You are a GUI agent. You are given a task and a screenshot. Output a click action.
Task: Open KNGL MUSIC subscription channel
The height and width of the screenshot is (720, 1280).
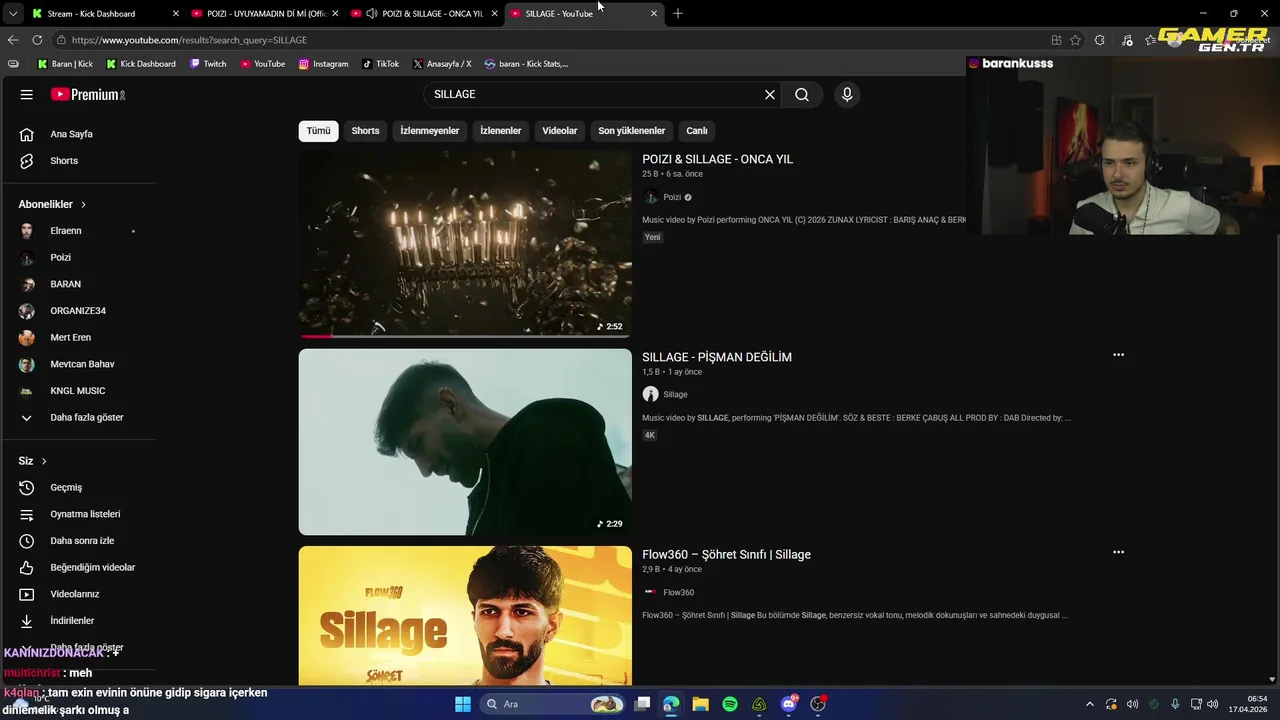click(x=79, y=391)
